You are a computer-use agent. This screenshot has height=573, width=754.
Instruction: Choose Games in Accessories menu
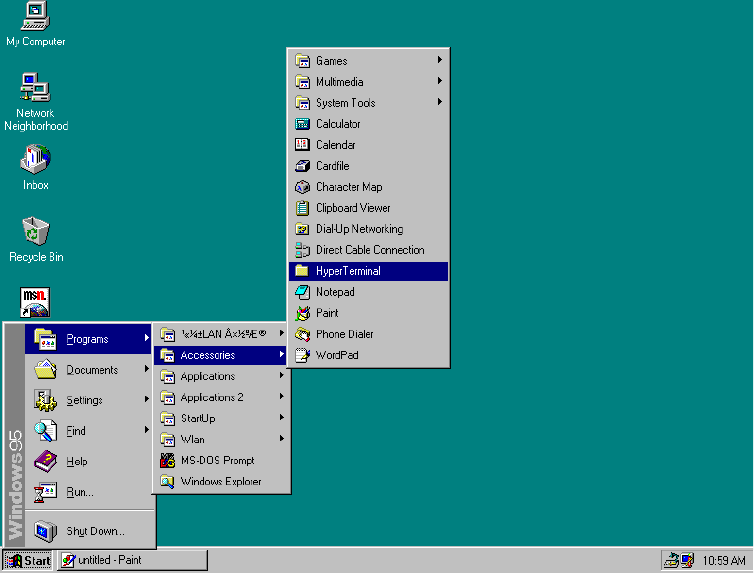pos(368,61)
